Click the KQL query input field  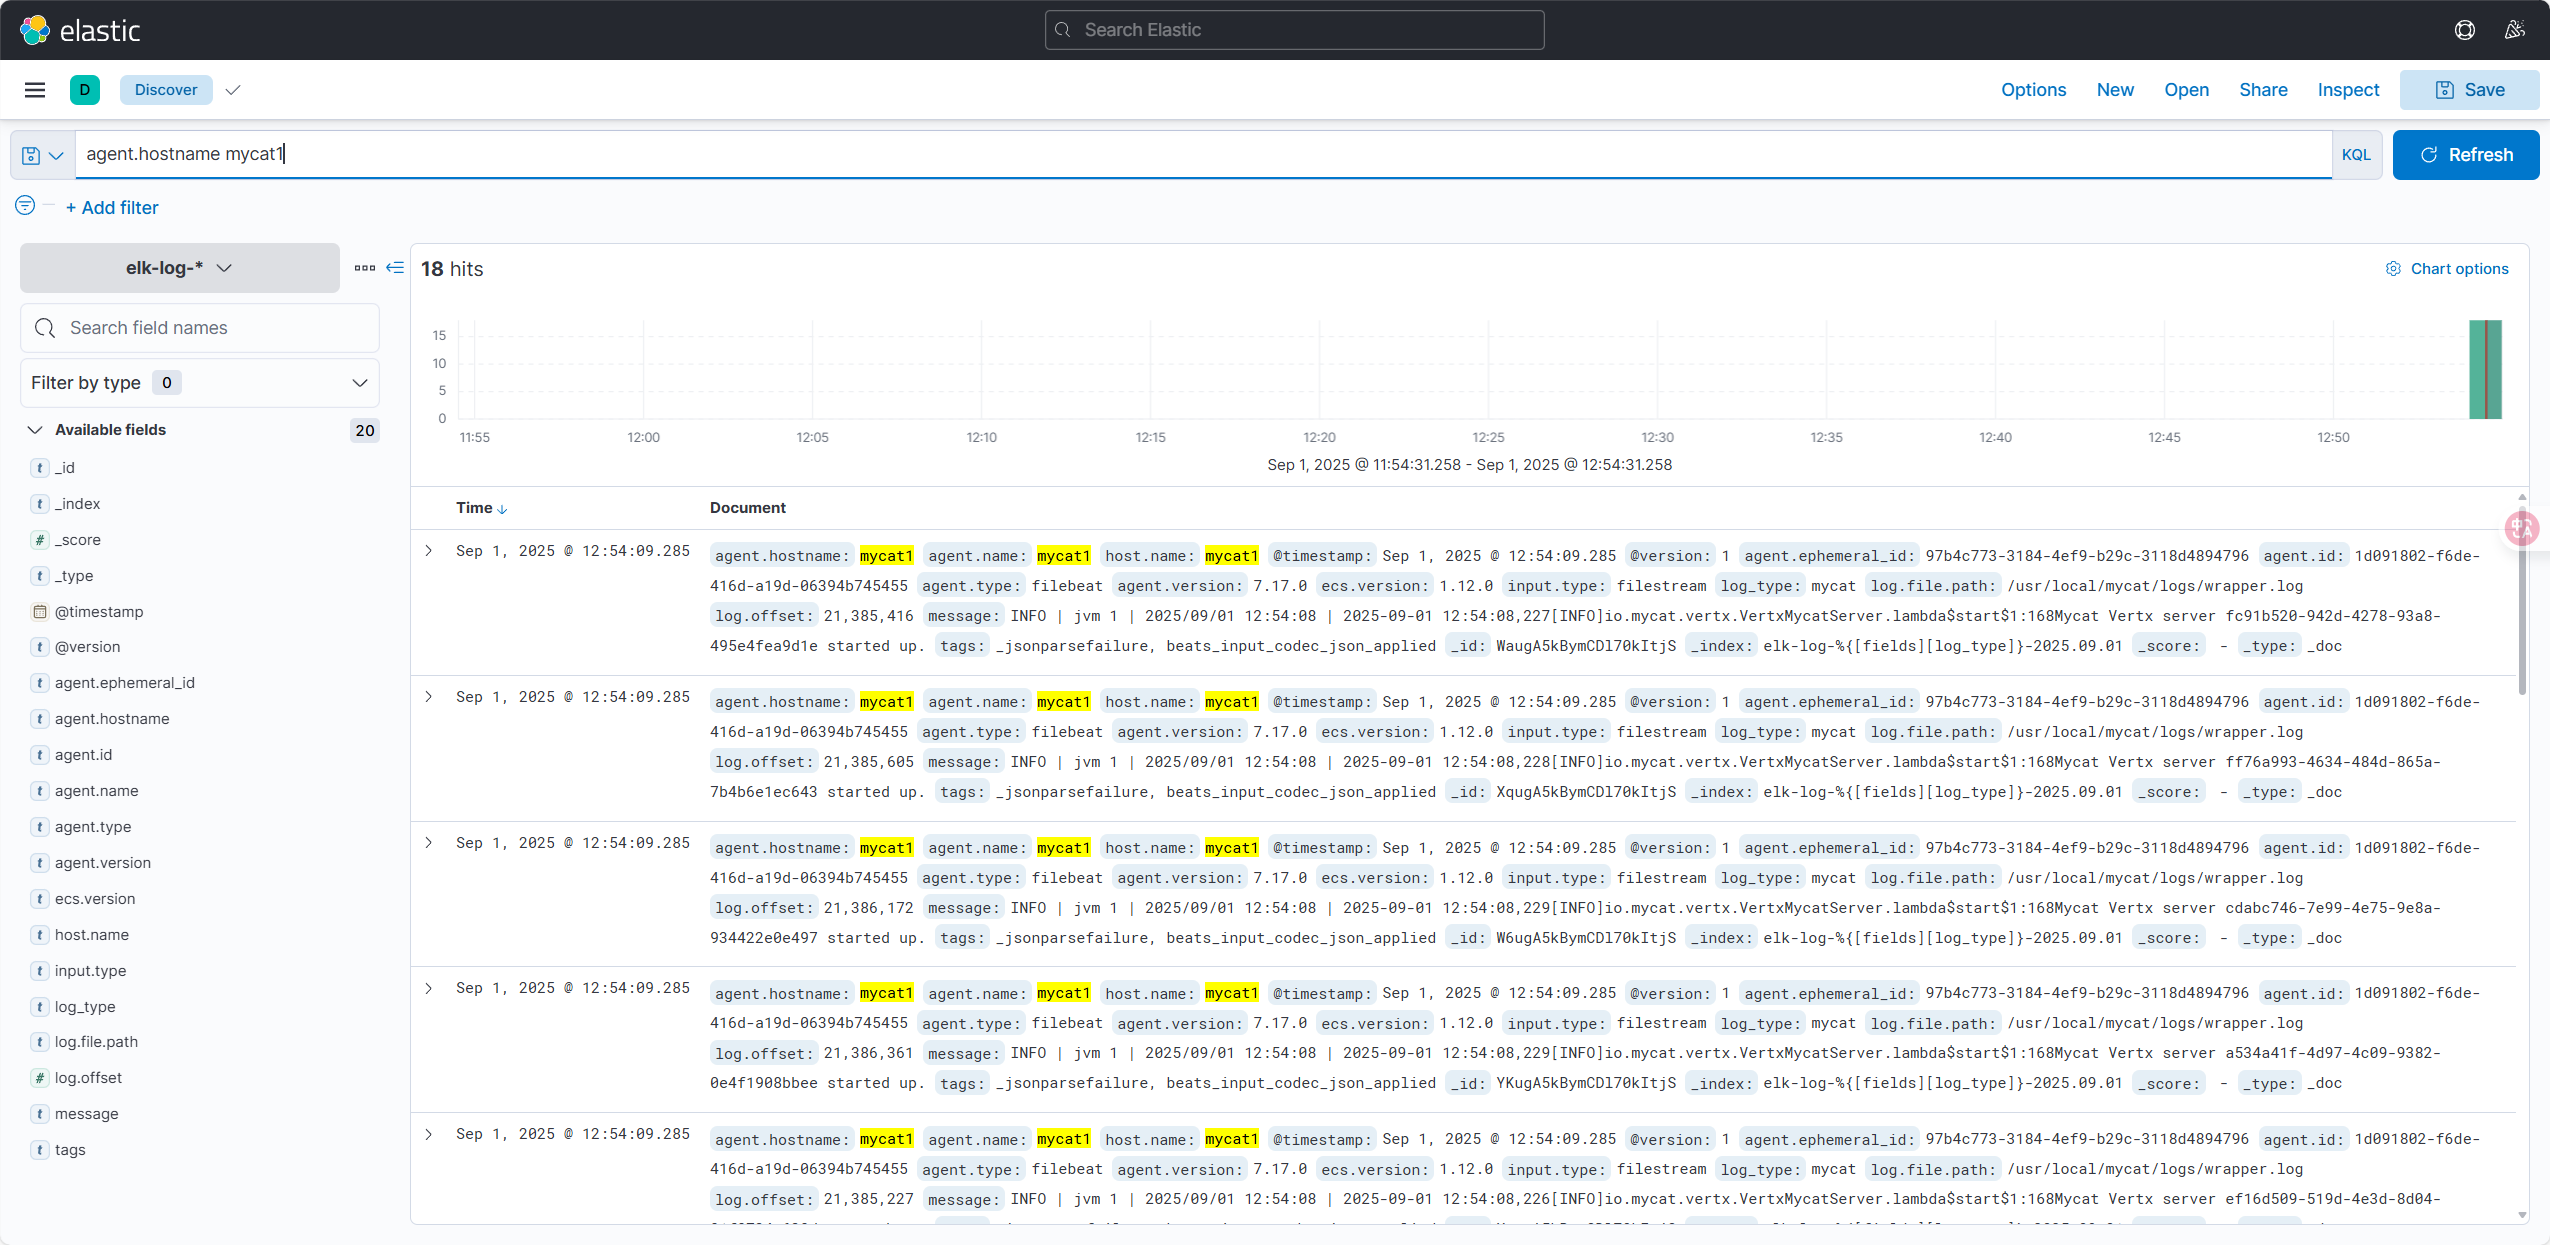1203,154
